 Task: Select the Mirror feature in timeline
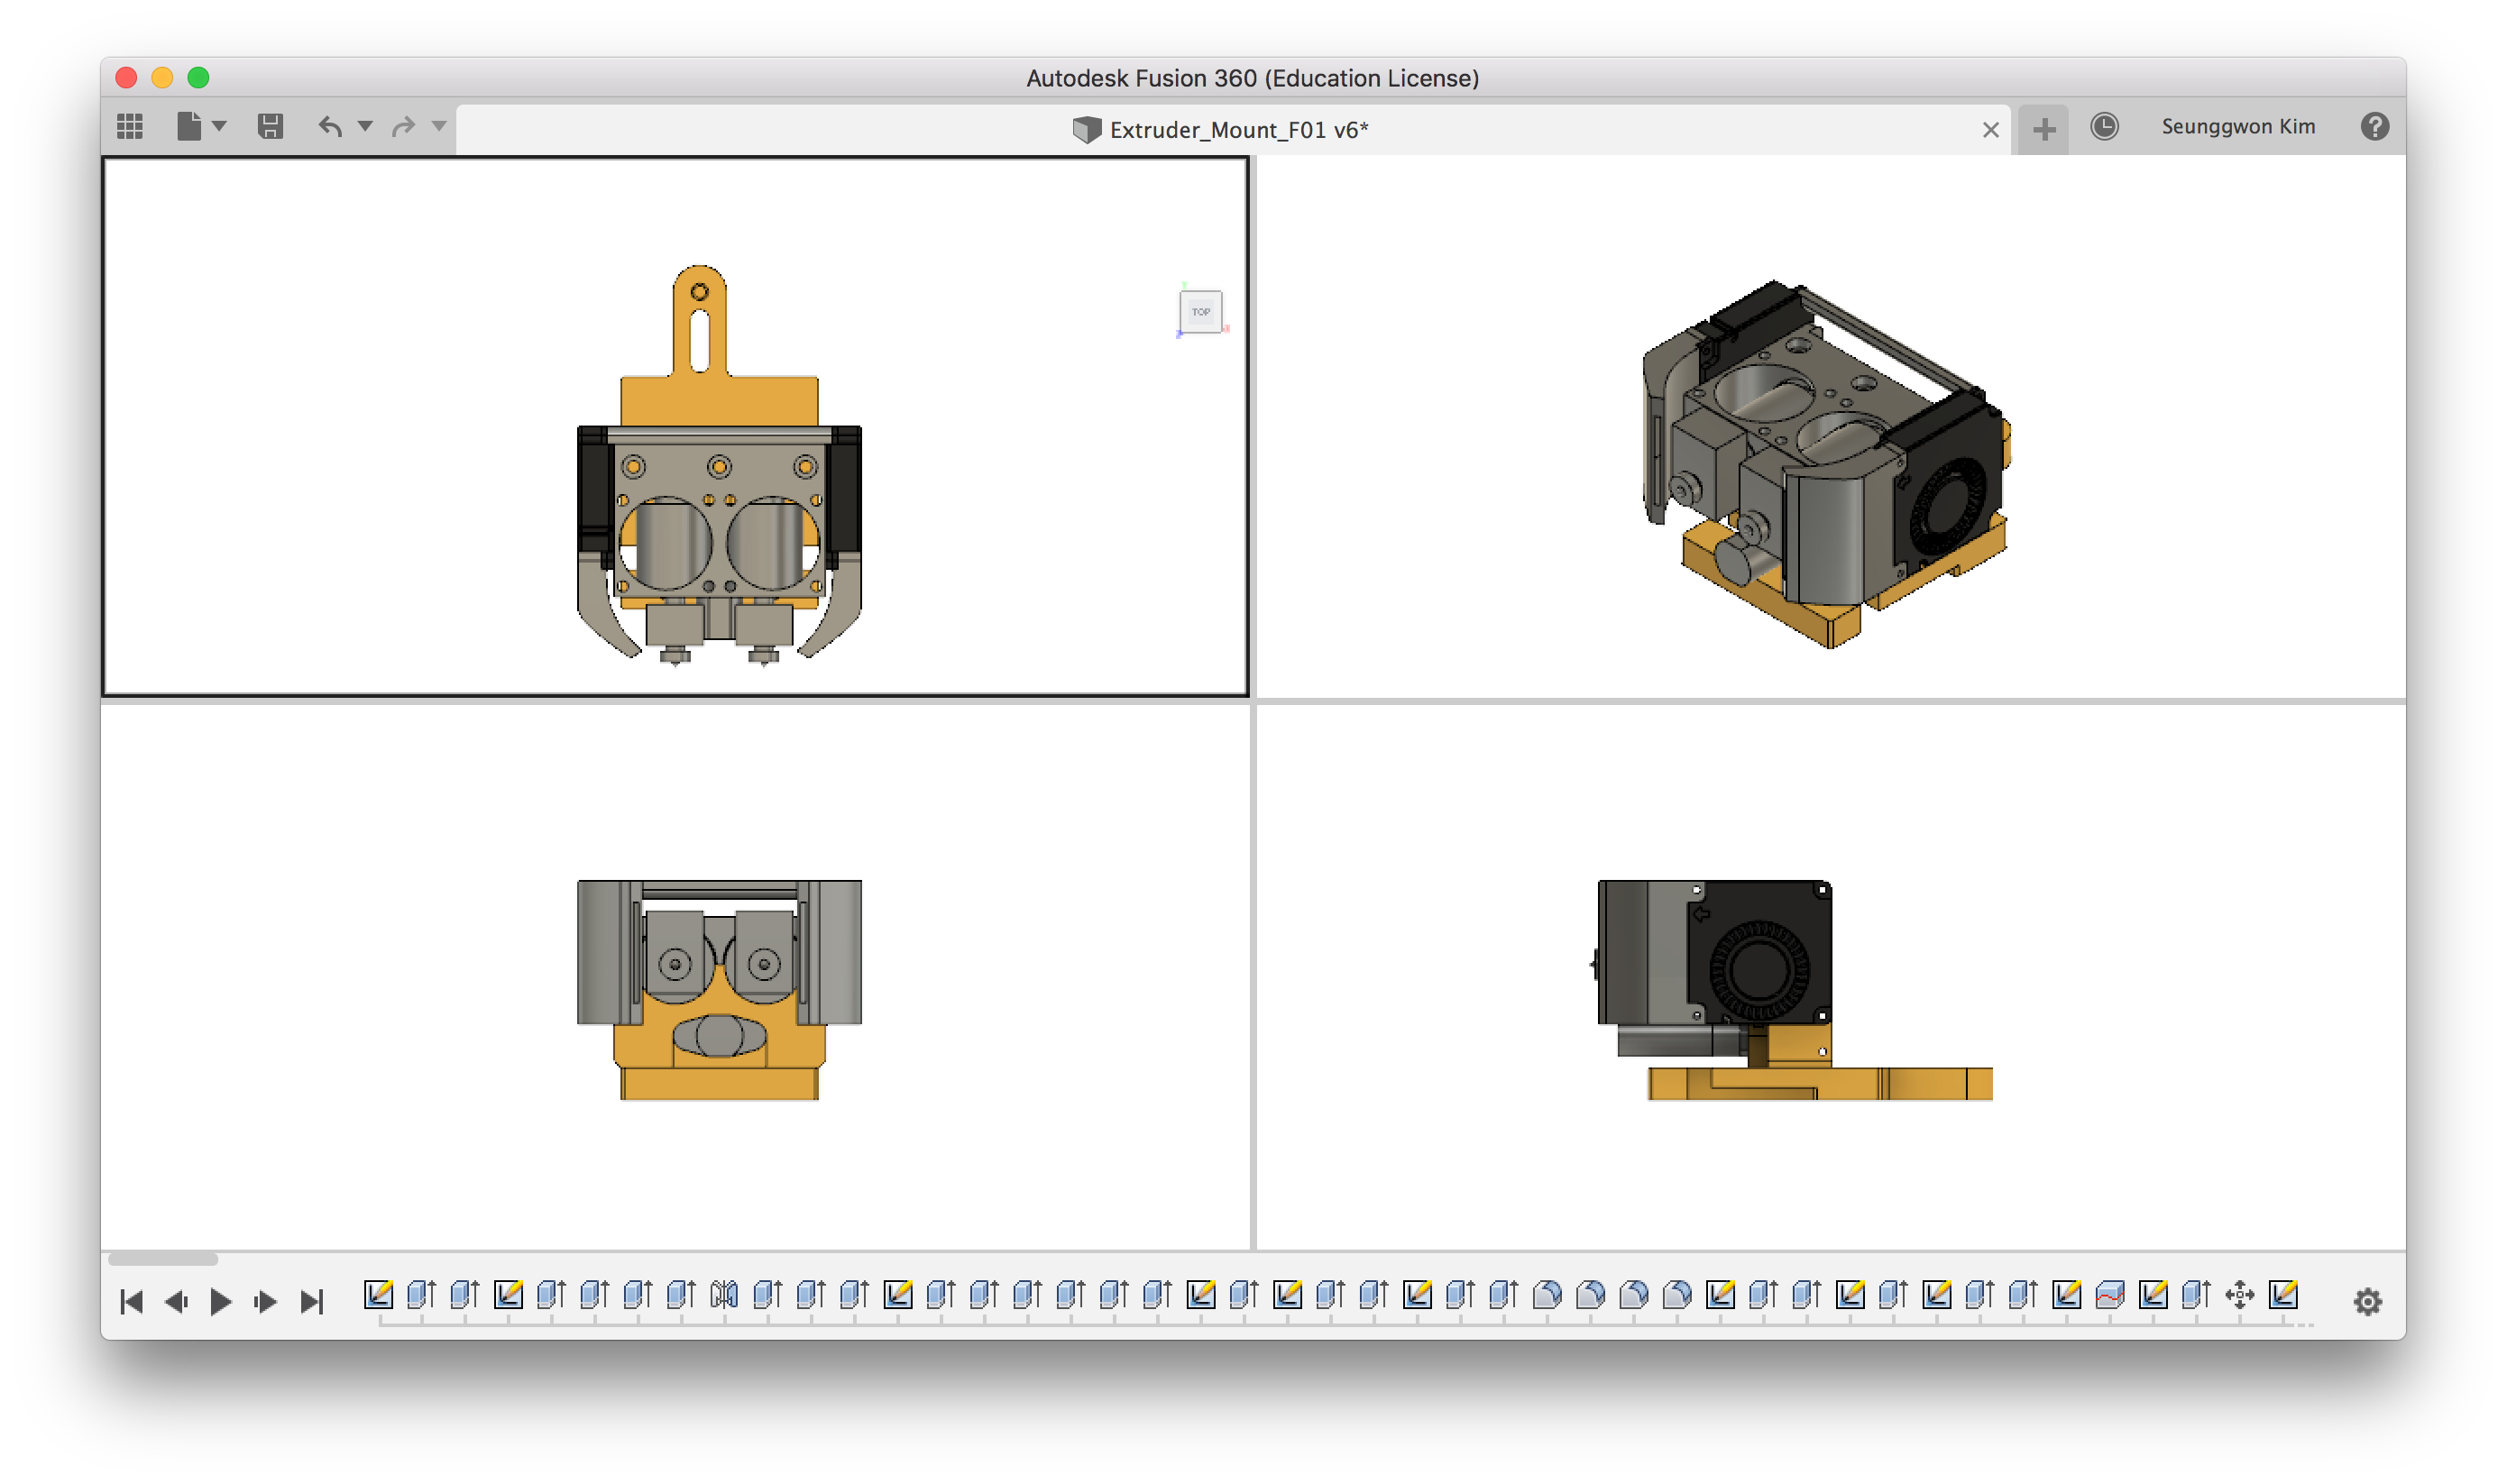click(724, 1295)
